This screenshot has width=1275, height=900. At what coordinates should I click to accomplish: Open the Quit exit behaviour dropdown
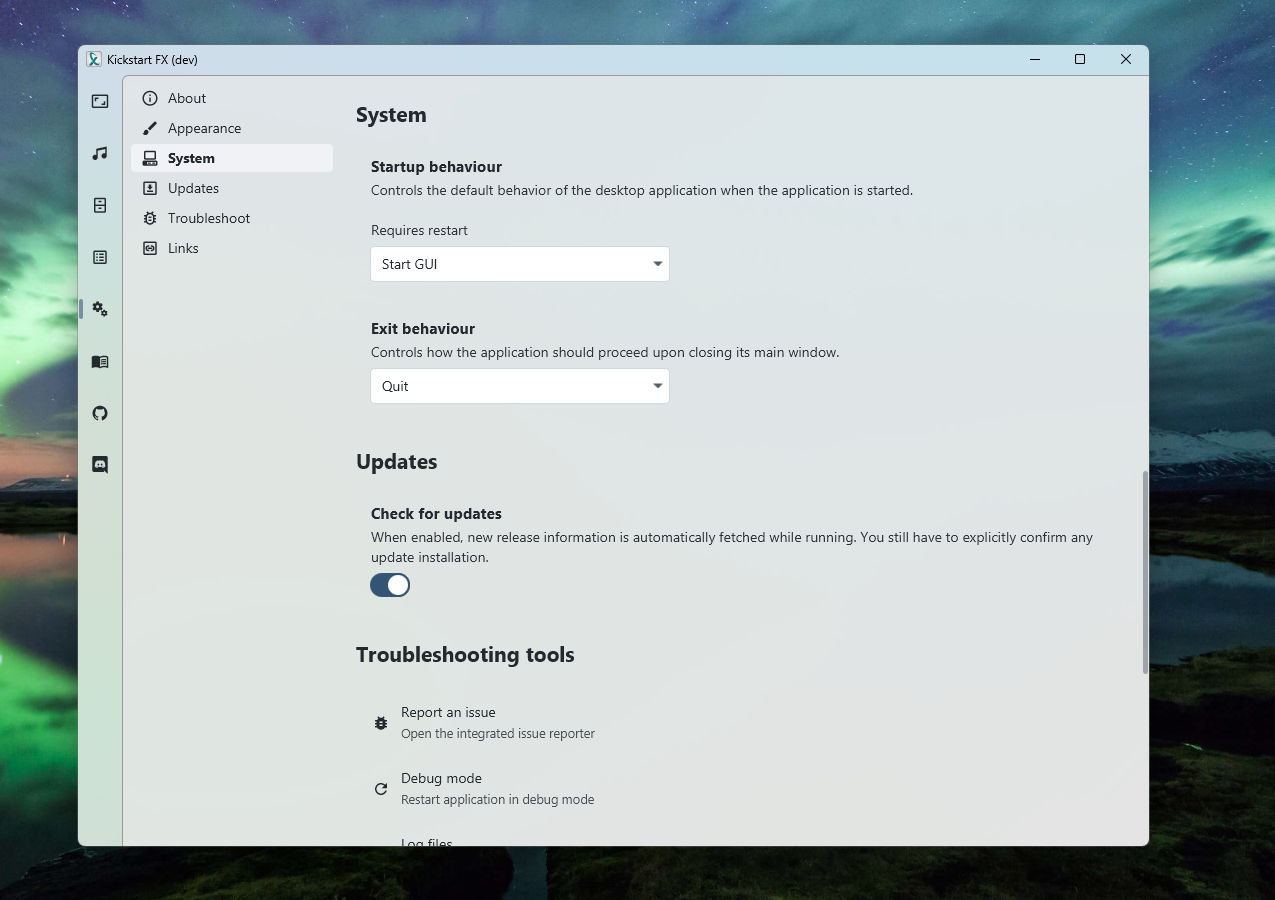(520, 386)
